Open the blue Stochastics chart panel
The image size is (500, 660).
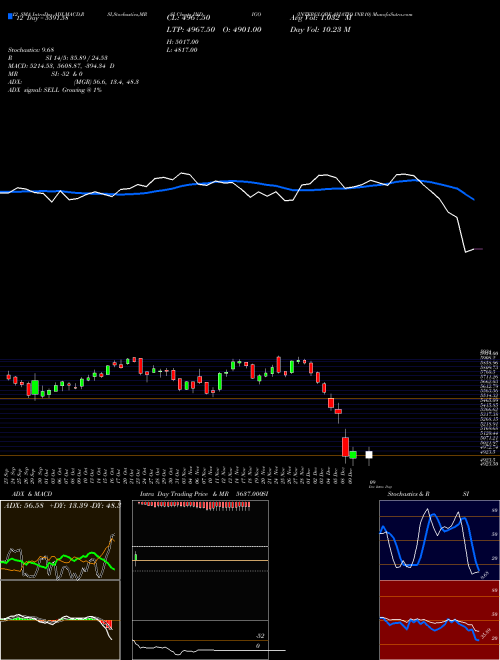coord(439,540)
